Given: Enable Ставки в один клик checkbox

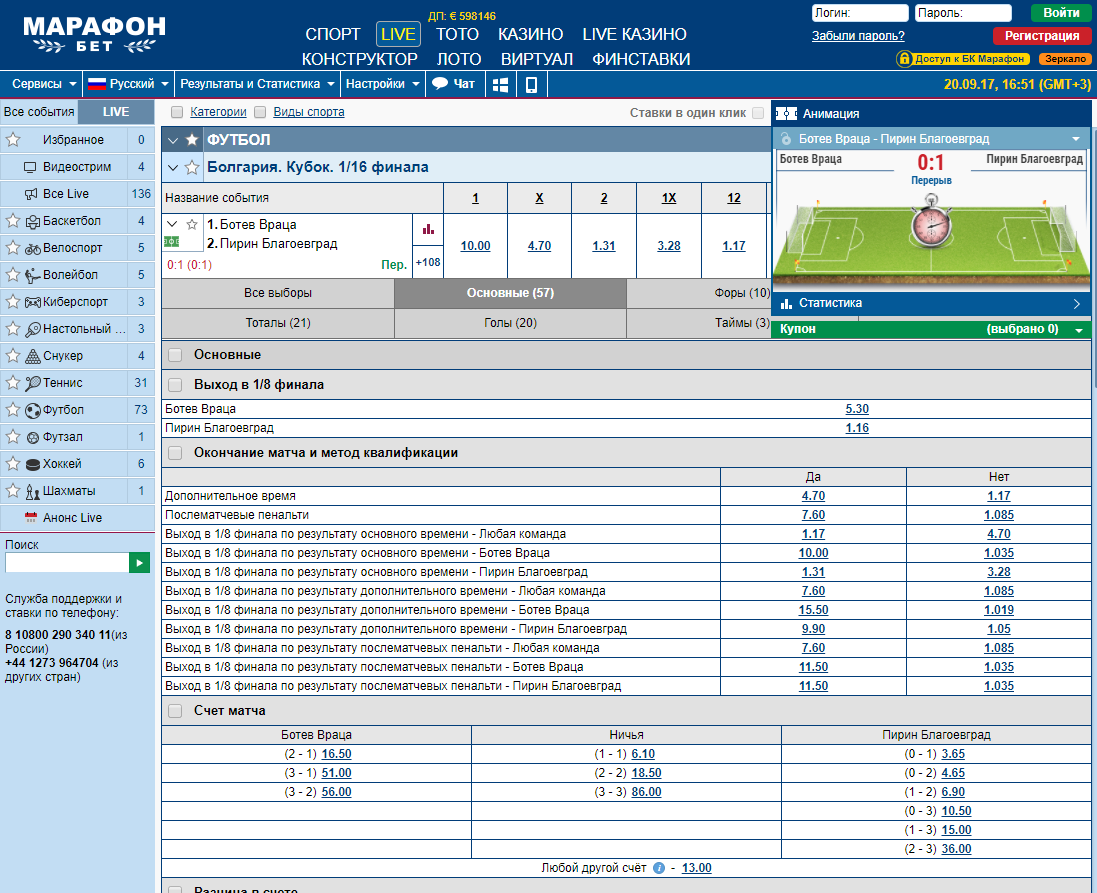Looking at the screenshot, I should point(758,113).
